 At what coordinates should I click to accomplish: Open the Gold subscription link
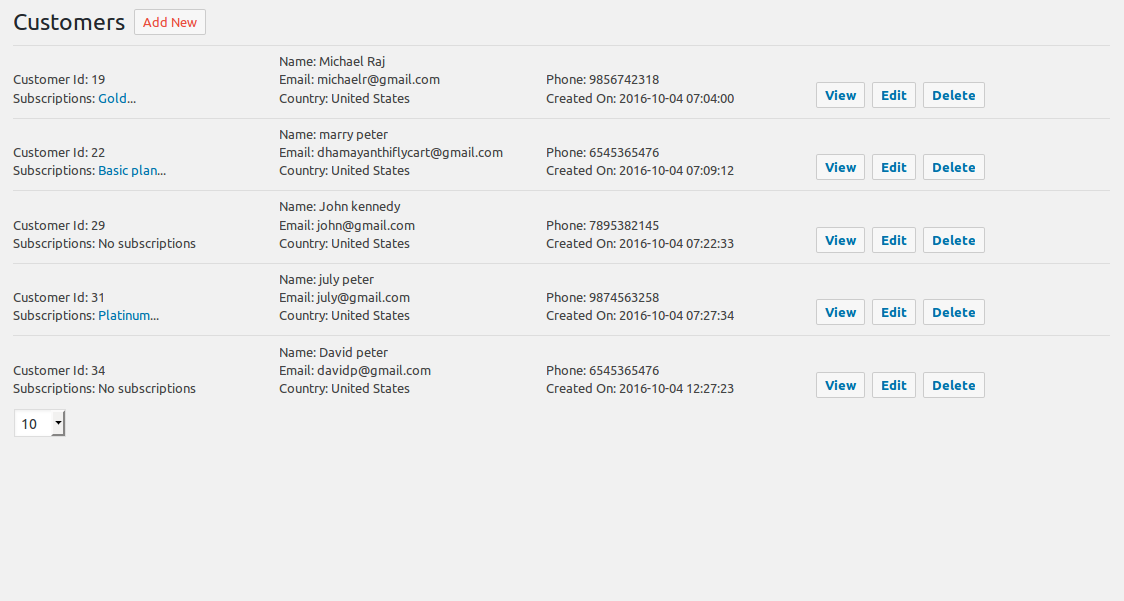[117, 98]
